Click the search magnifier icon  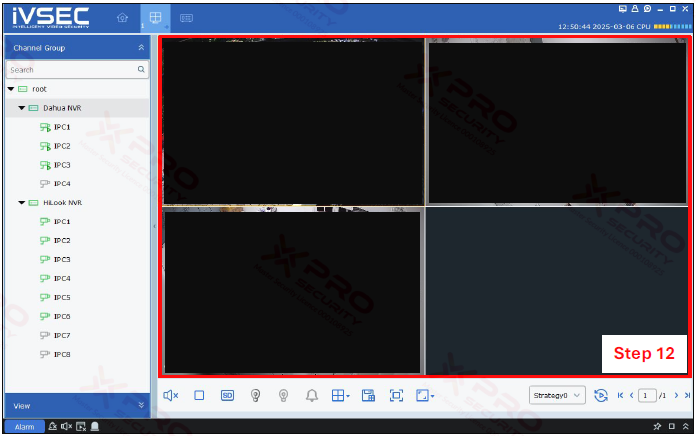141,69
